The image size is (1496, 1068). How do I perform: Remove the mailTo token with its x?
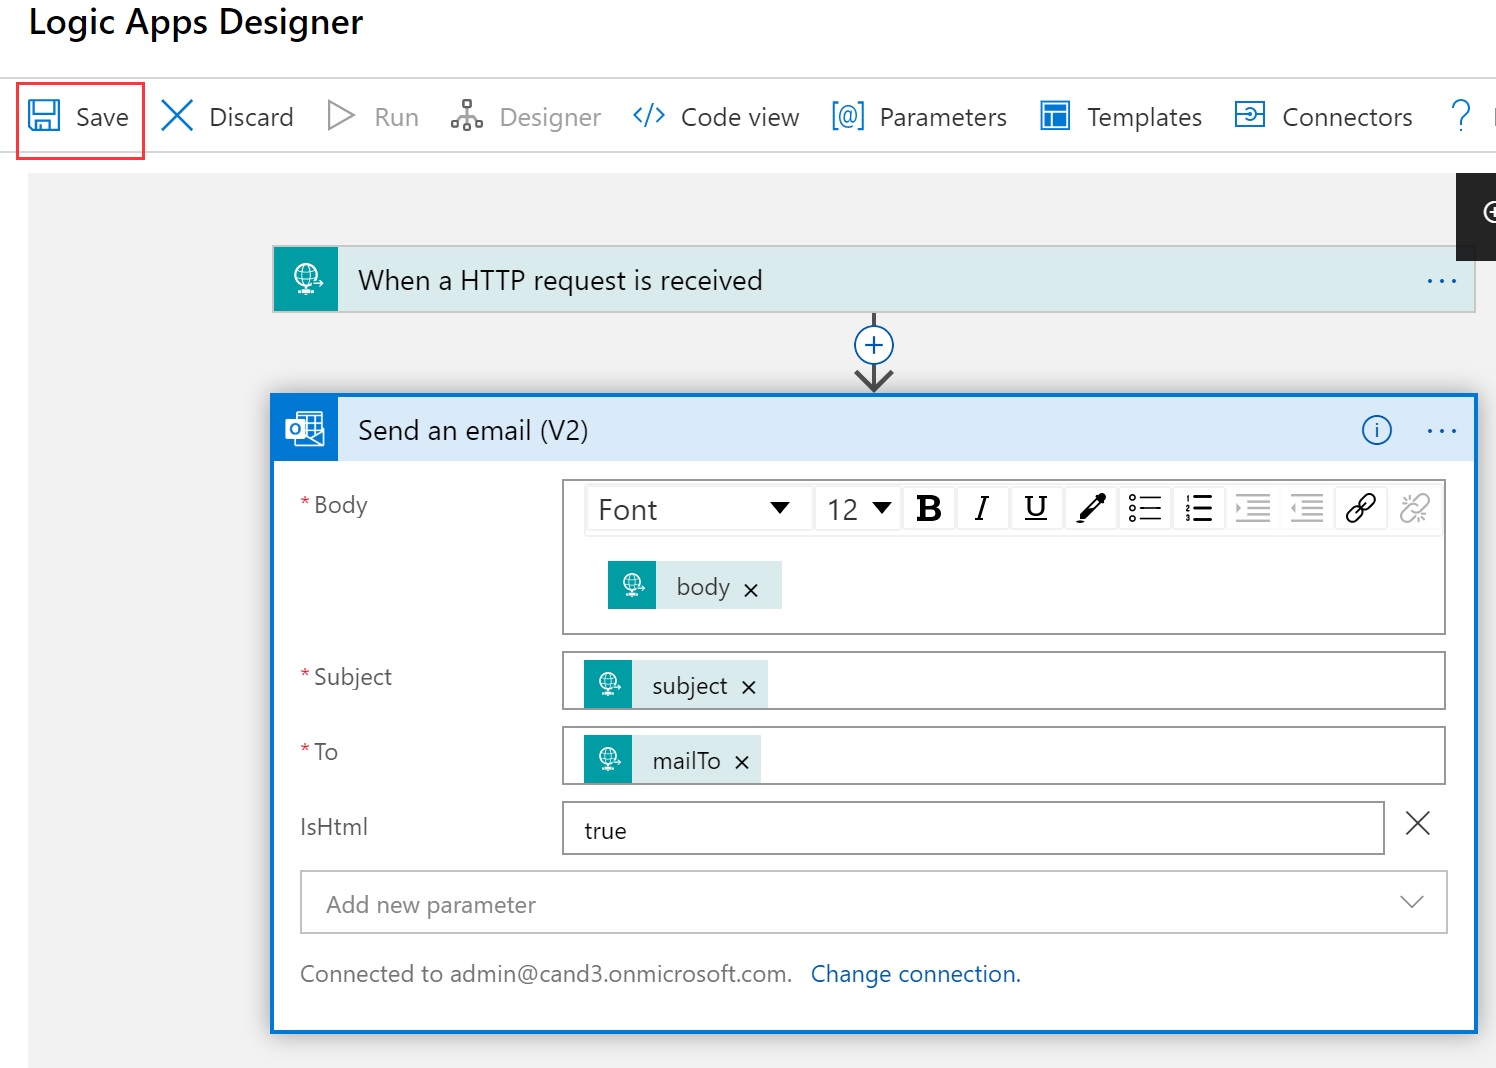coord(742,762)
